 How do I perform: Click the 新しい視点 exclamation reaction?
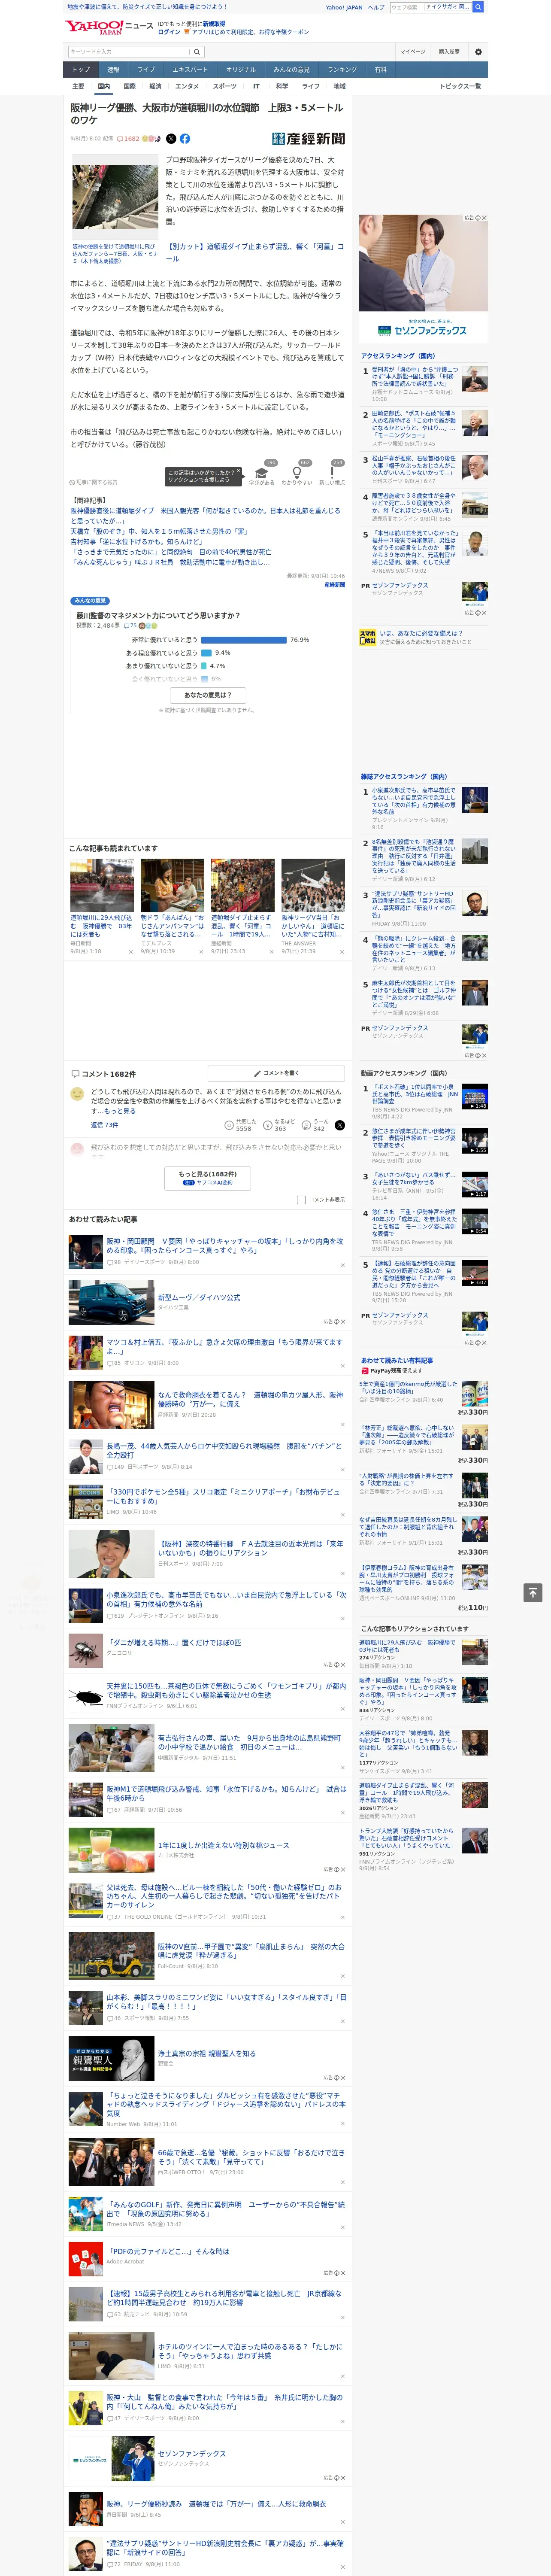[x=332, y=473]
